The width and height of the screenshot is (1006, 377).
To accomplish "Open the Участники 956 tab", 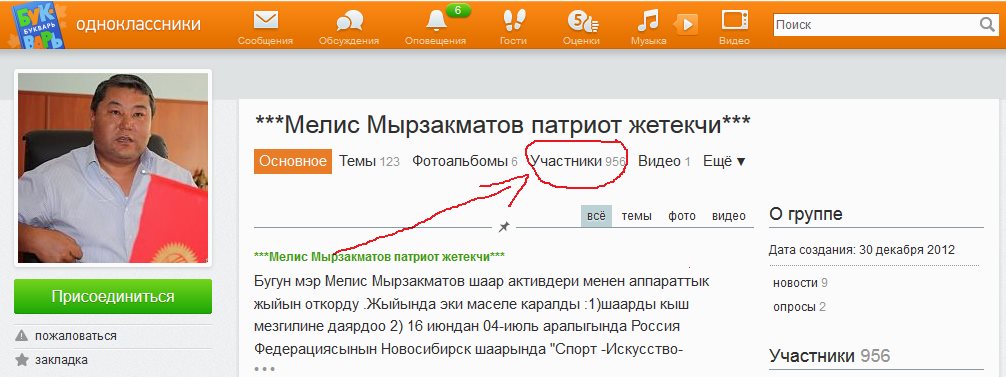I will click(x=577, y=162).
